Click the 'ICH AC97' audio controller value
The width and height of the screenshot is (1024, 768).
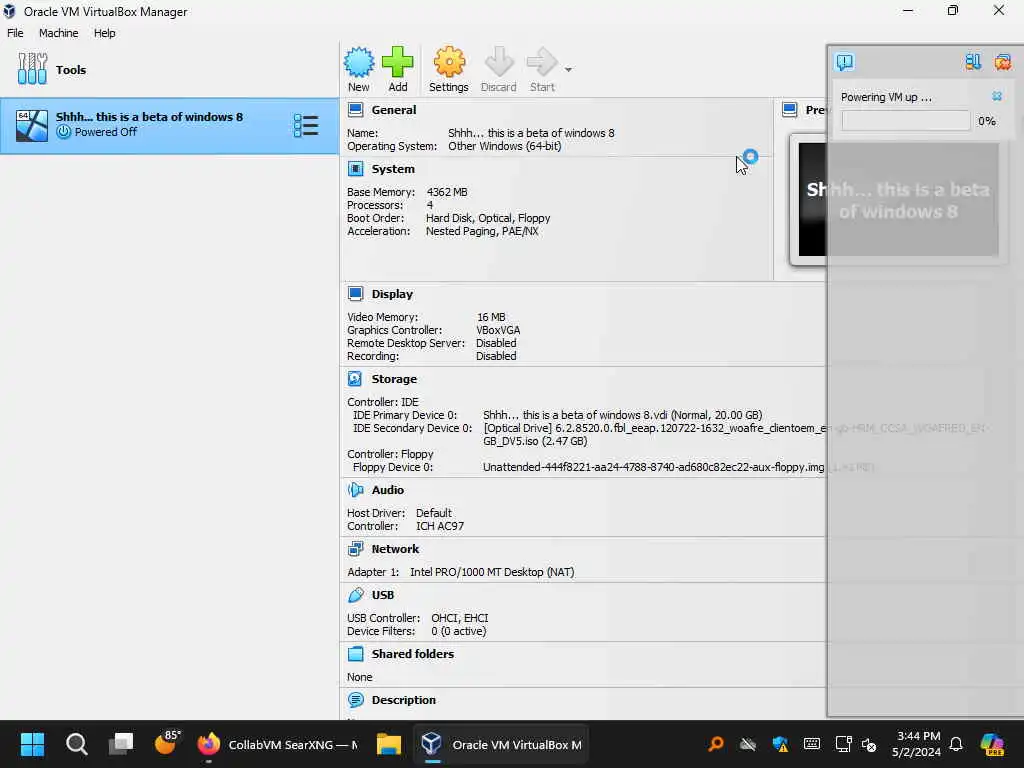click(x=440, y=526)
